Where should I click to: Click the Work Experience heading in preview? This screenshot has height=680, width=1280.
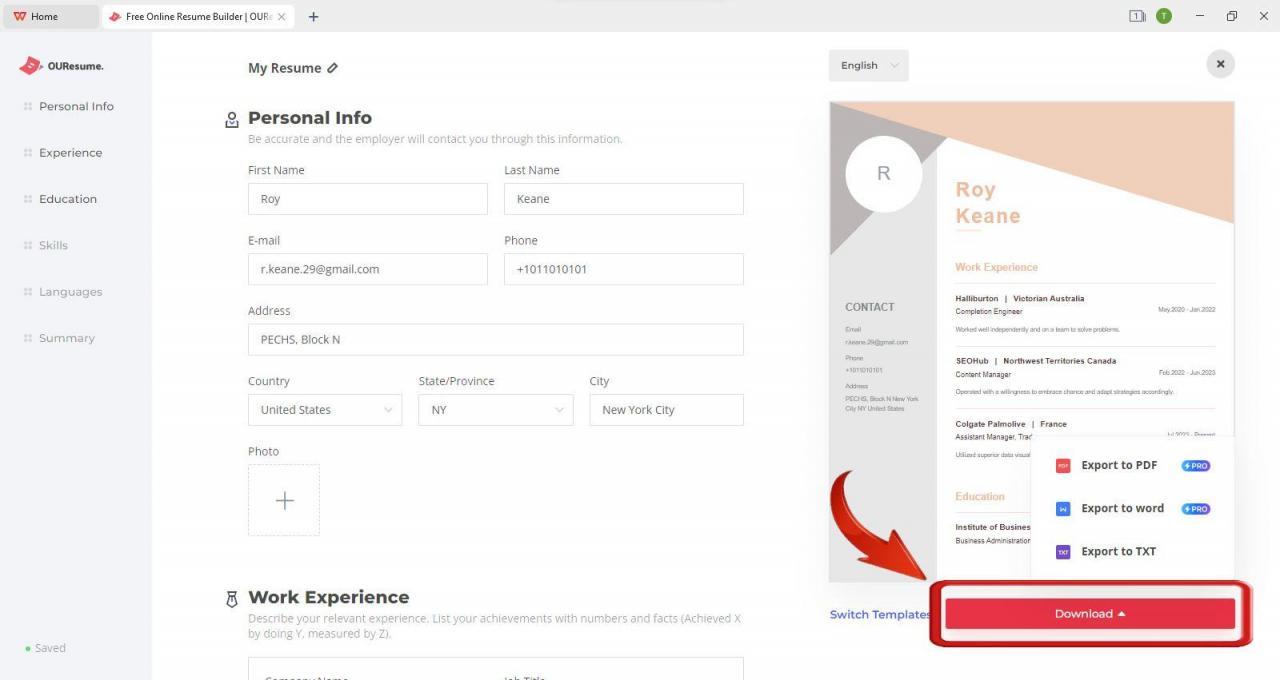(x=996, y=267)
